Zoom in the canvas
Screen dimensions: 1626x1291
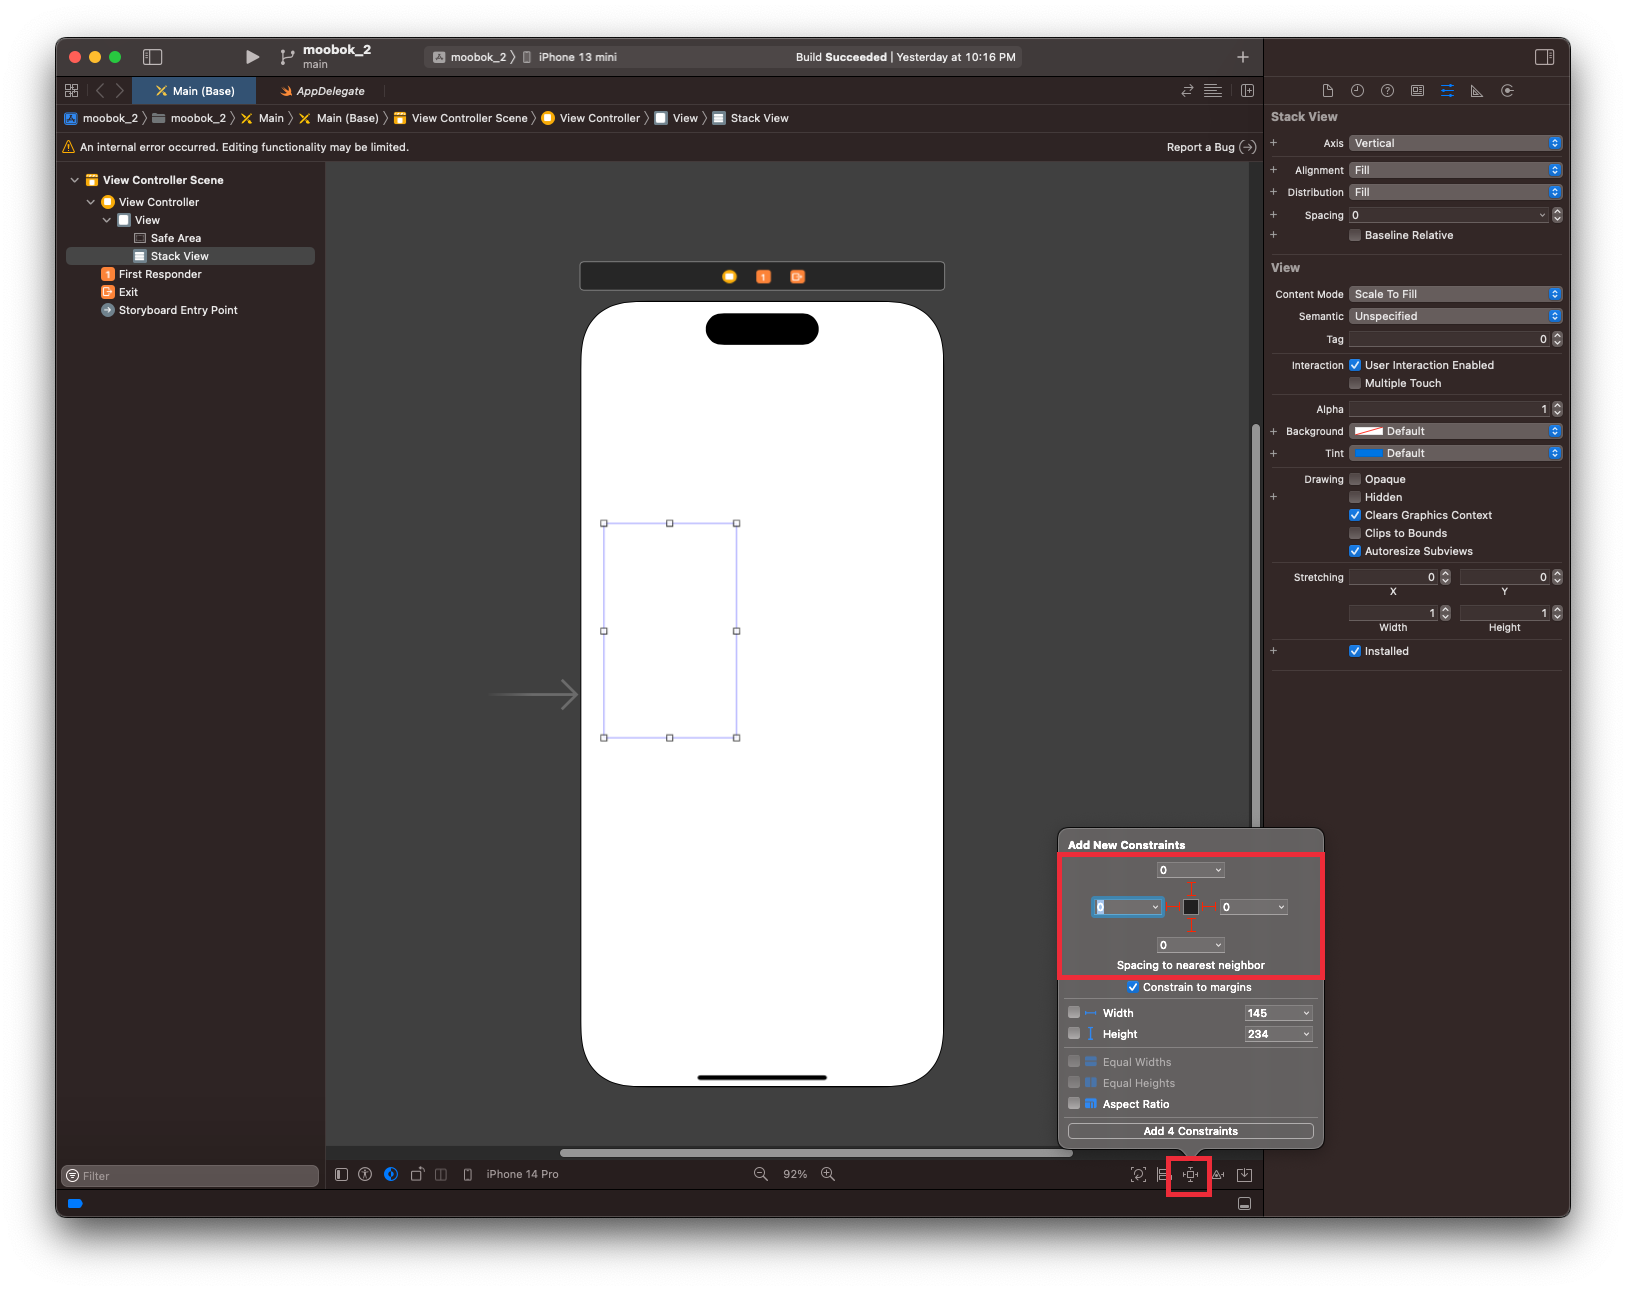point(828,1175)
